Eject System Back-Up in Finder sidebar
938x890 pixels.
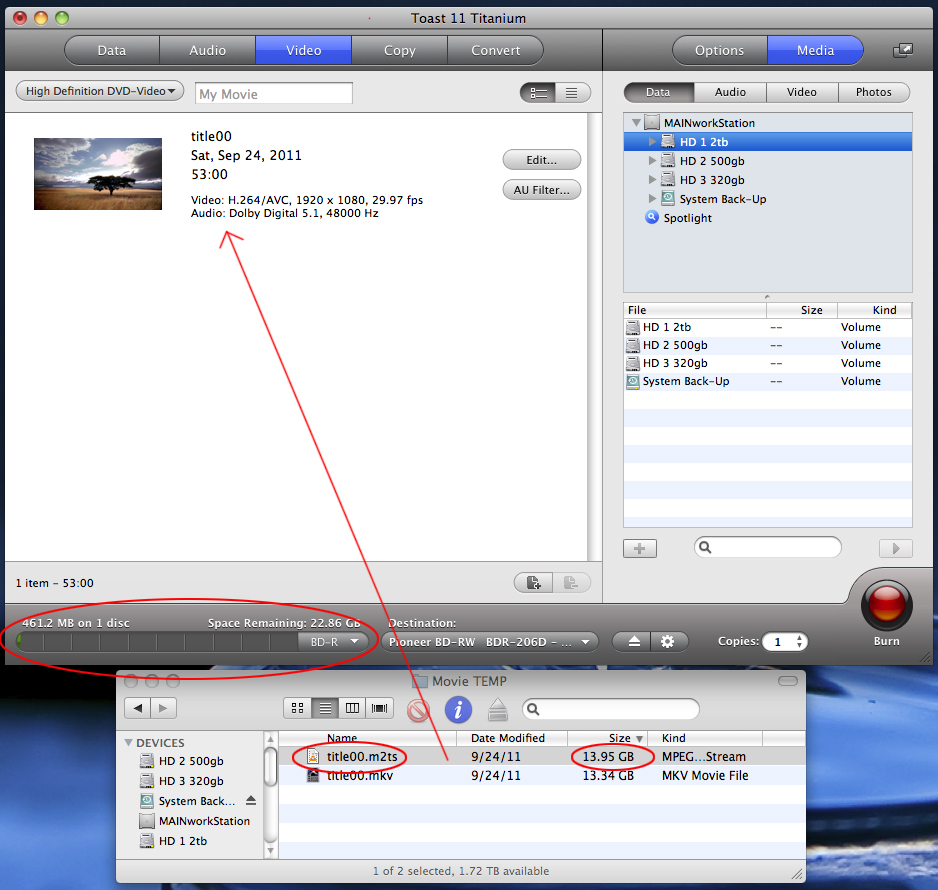(251, 800)
